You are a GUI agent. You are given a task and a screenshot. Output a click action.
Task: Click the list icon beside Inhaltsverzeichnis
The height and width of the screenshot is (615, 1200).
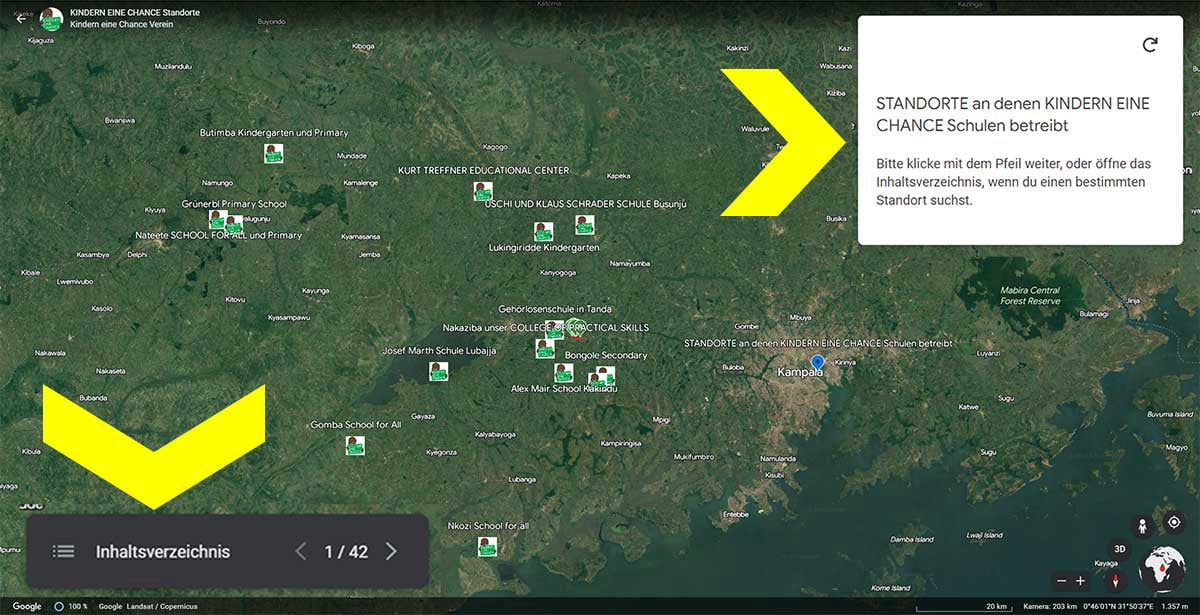(64, 552)
